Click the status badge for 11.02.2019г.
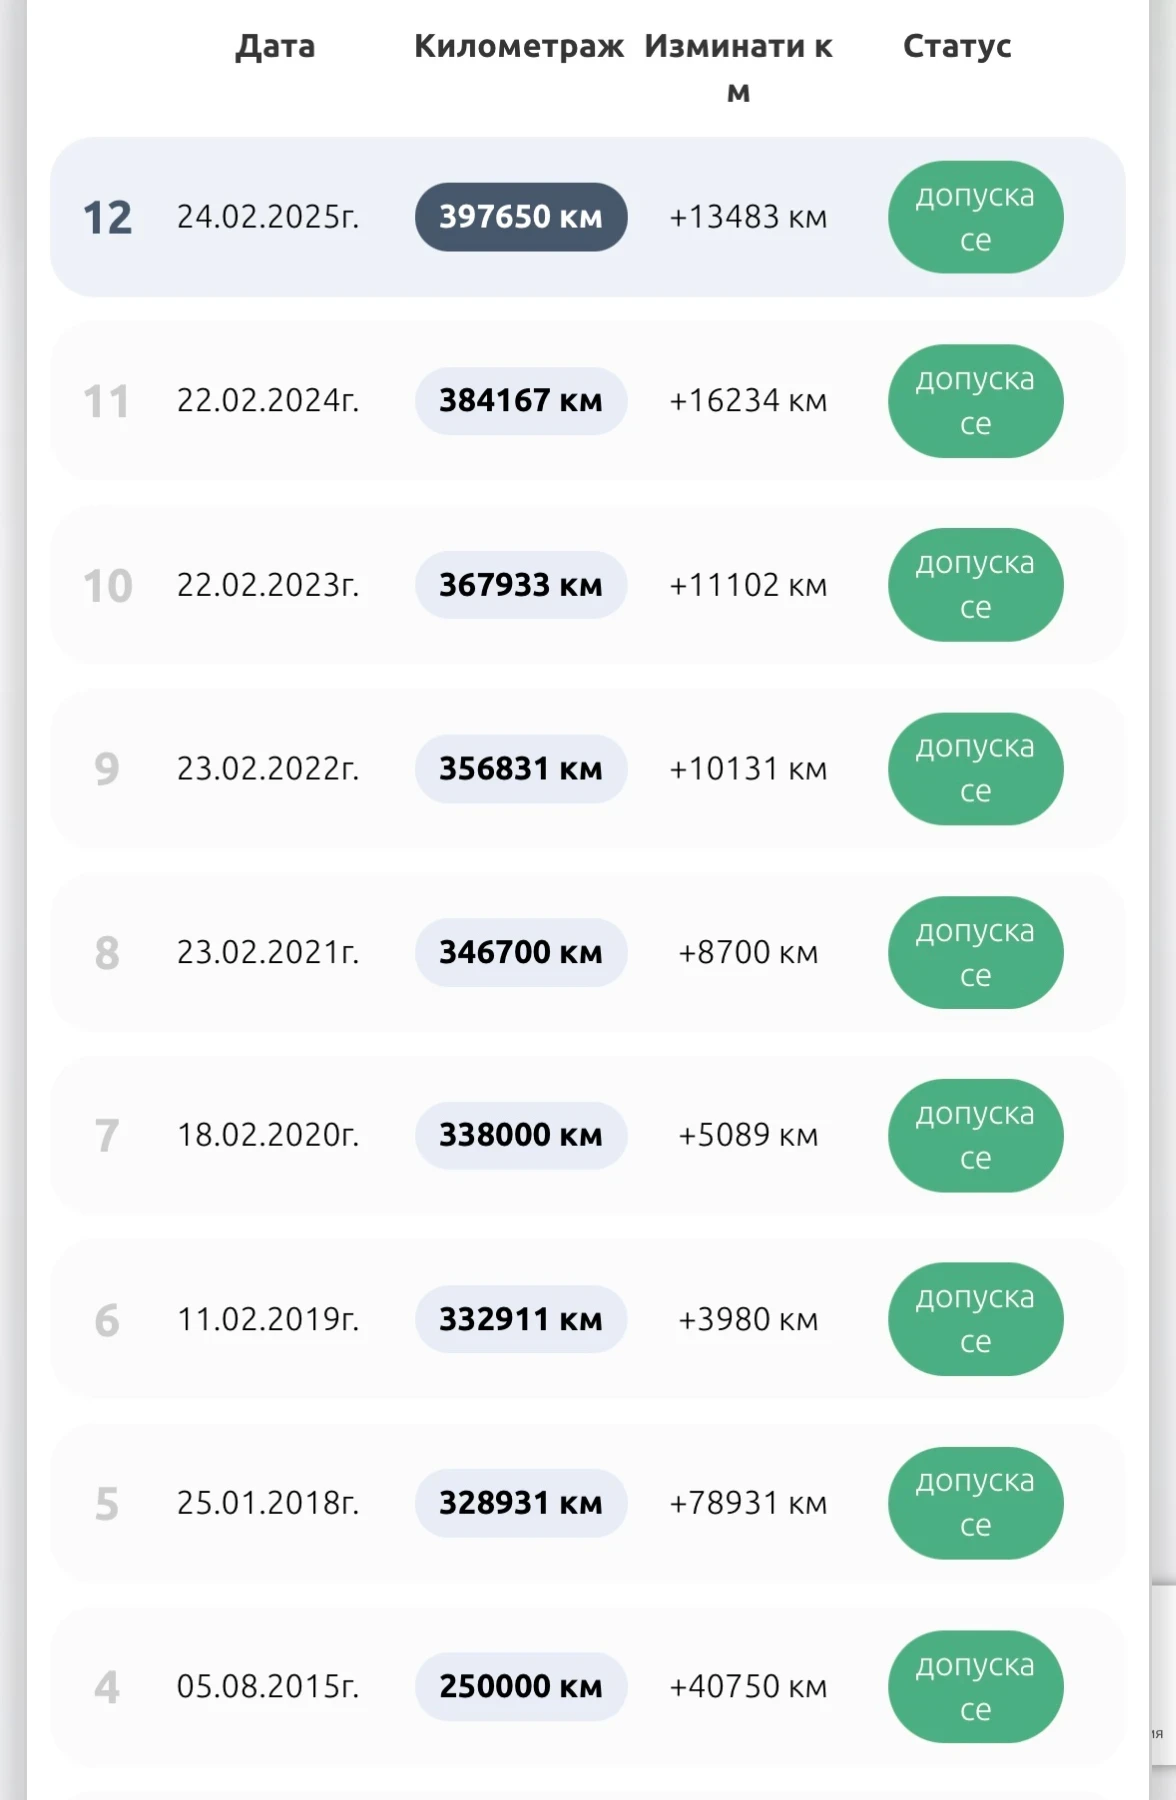The width and height of the screenshot is (1176, 1800). [975, 1319]
